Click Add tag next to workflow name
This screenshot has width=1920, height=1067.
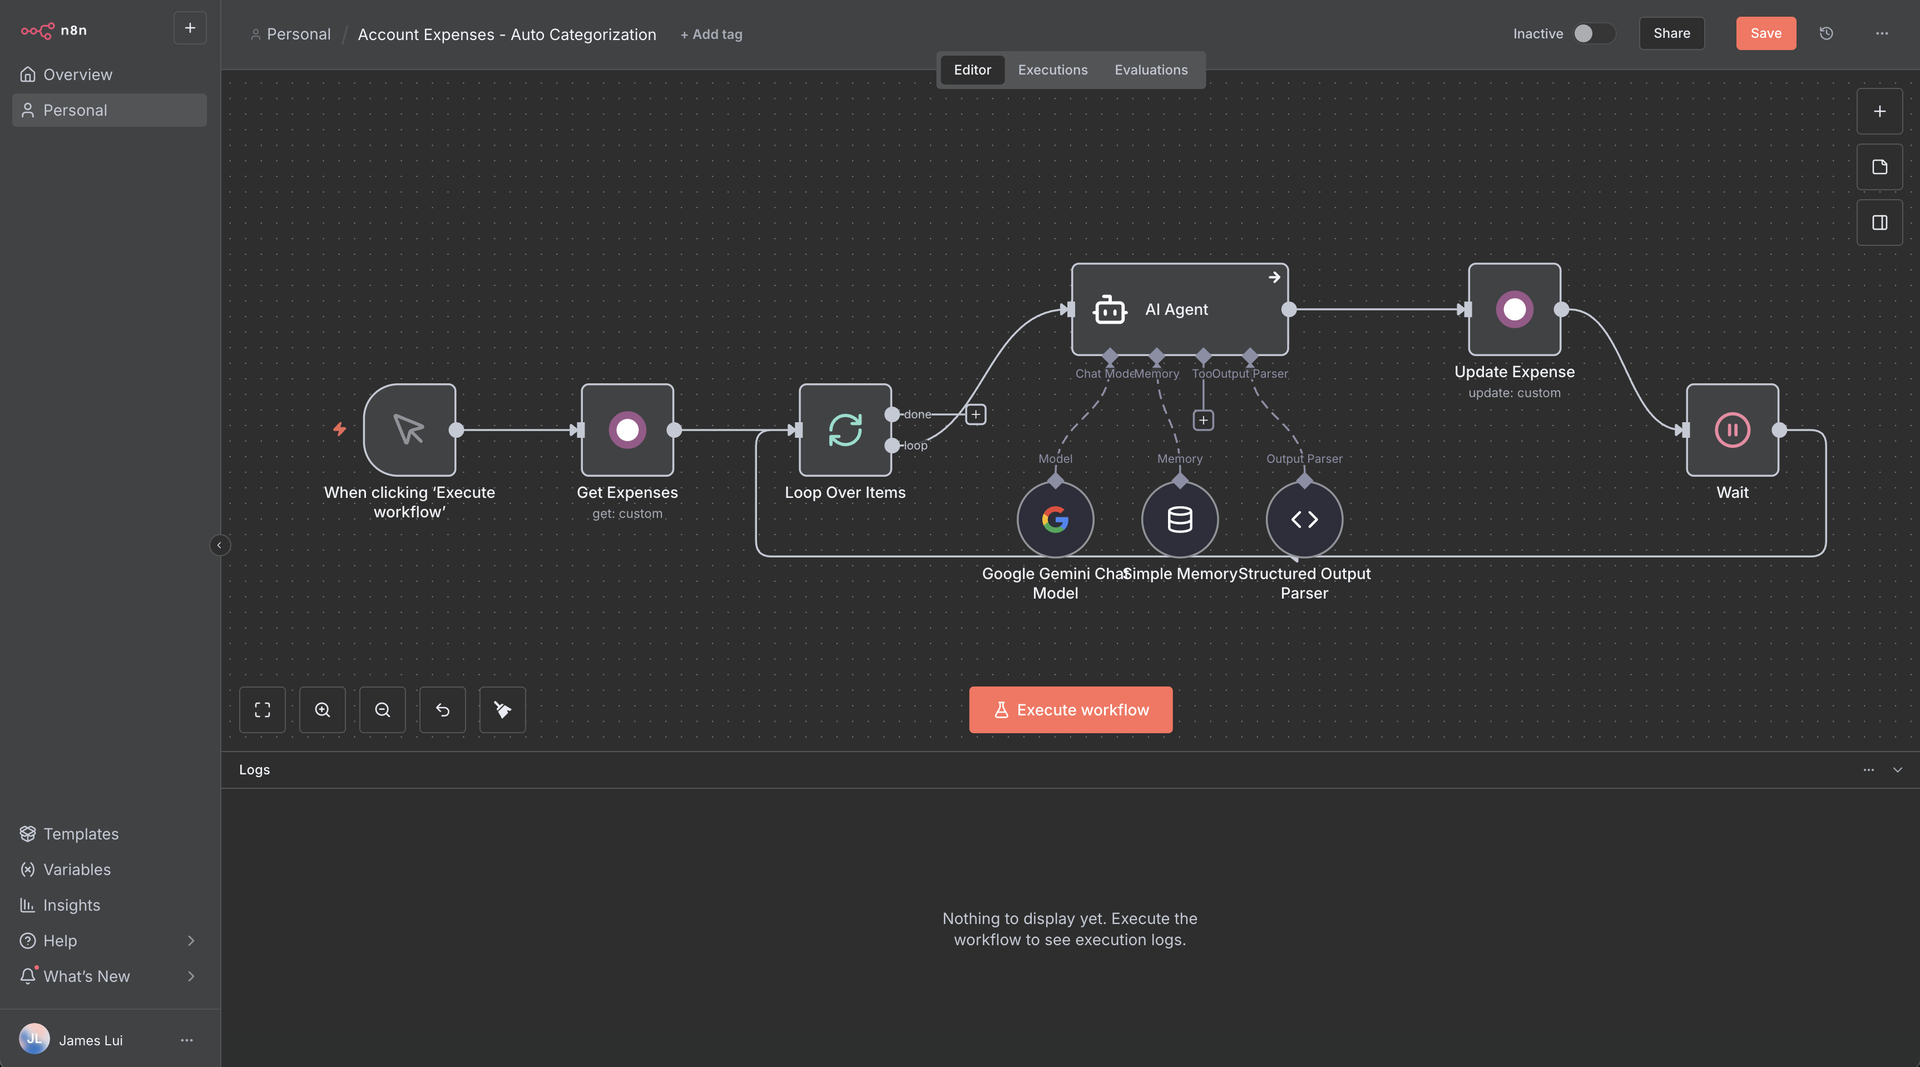point(711,34)
